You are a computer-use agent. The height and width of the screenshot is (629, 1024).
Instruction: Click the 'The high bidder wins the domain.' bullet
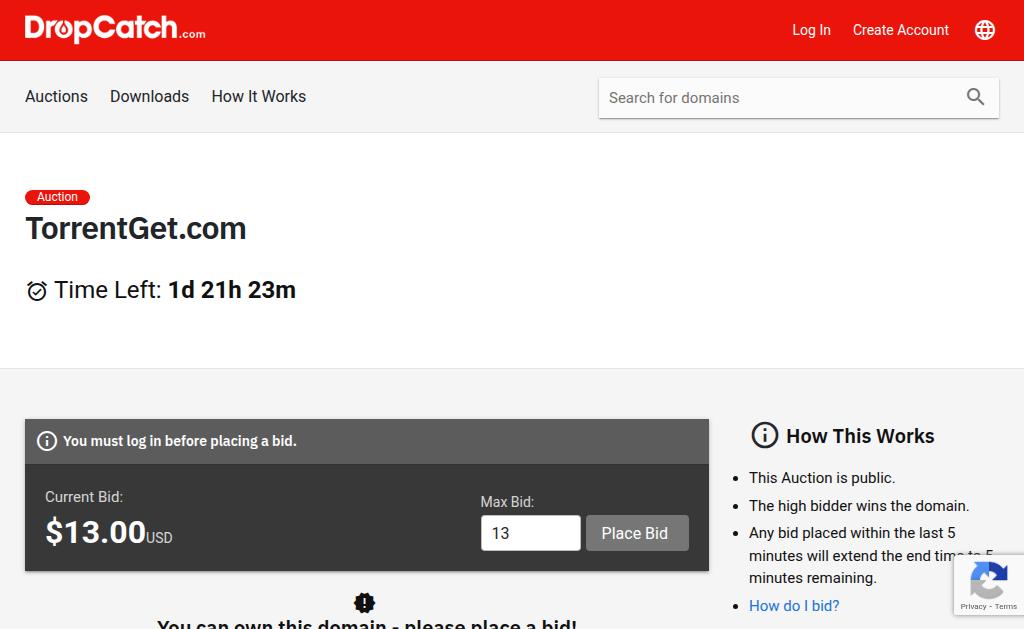859,506
